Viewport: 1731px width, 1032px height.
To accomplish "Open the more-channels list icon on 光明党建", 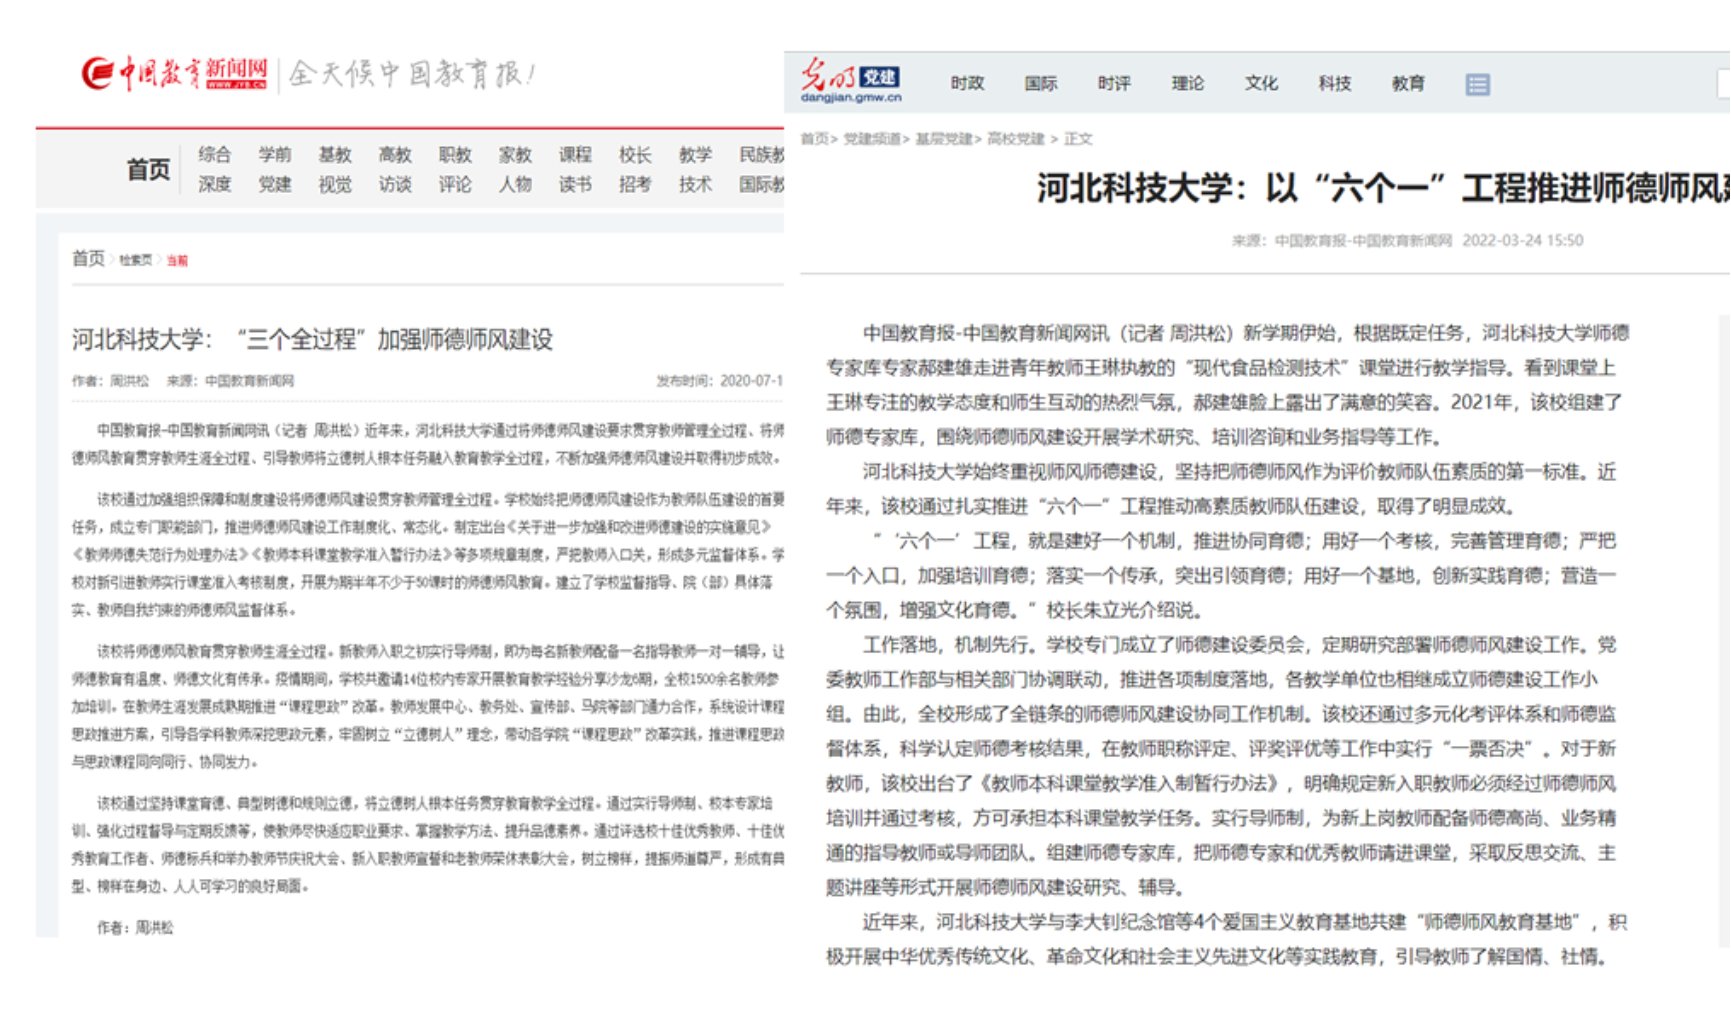I will click(x=1477, y=84).
